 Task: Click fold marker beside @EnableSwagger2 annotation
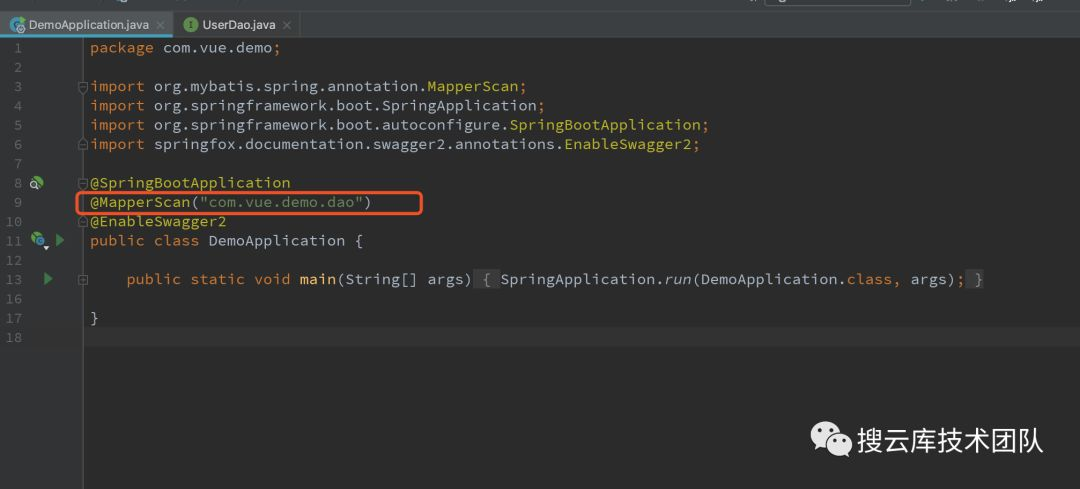click(x=84, y=221)
